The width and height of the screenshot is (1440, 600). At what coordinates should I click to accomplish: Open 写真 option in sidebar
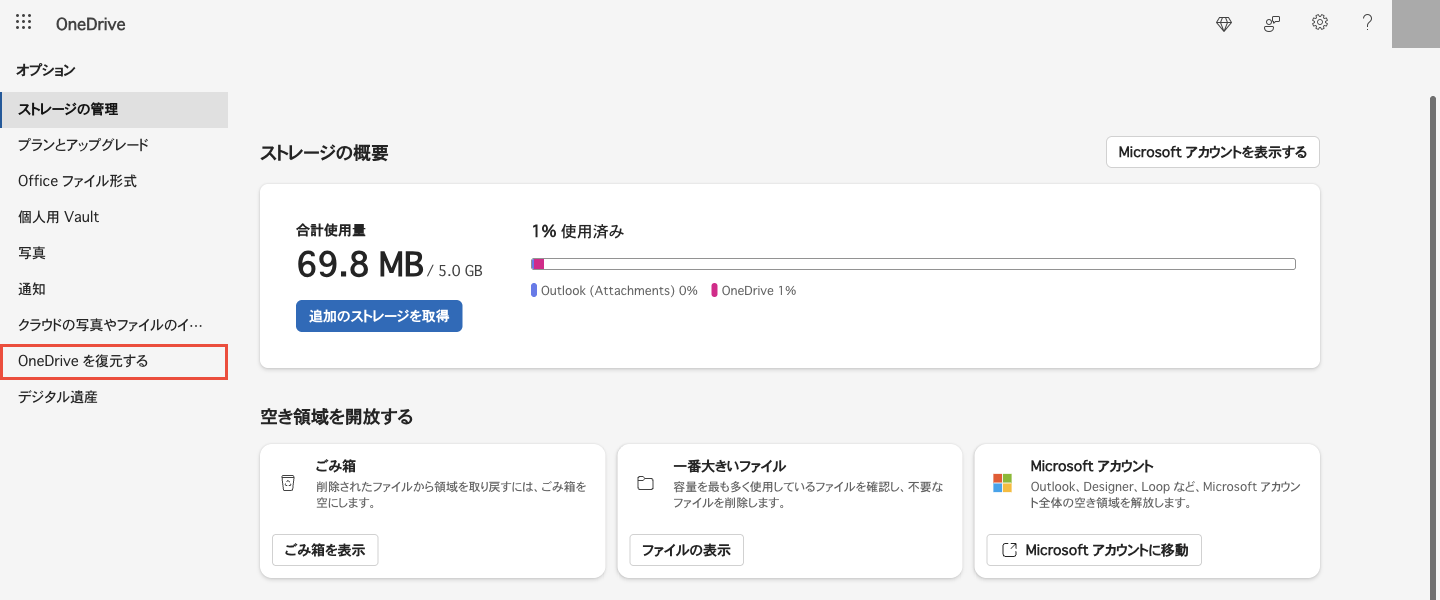(114, 253)
